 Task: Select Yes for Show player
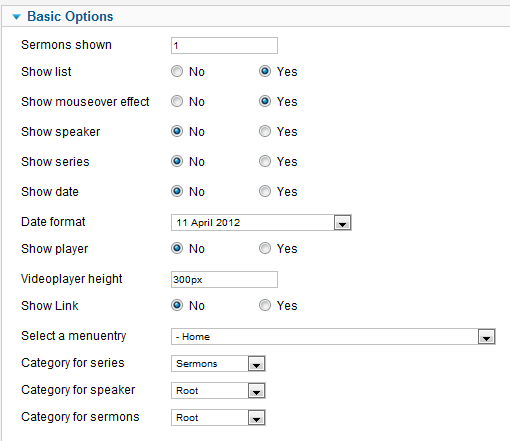pyautogui.click(x=265, y=248)
